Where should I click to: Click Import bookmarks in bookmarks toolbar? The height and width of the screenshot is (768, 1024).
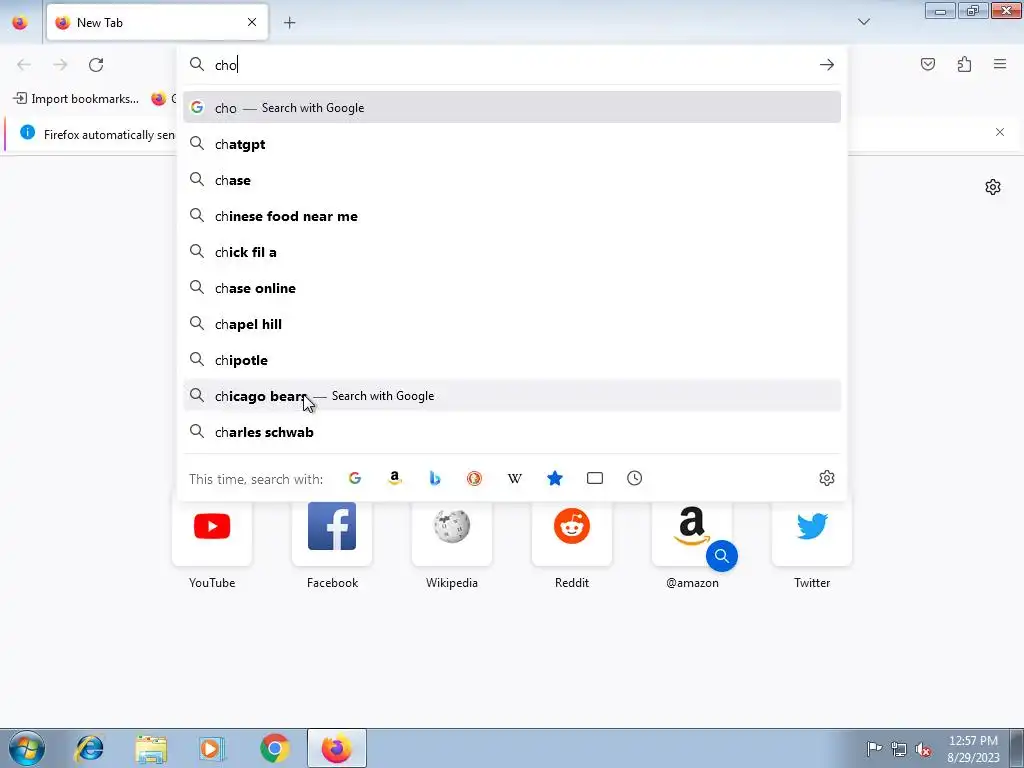[76, 99]
